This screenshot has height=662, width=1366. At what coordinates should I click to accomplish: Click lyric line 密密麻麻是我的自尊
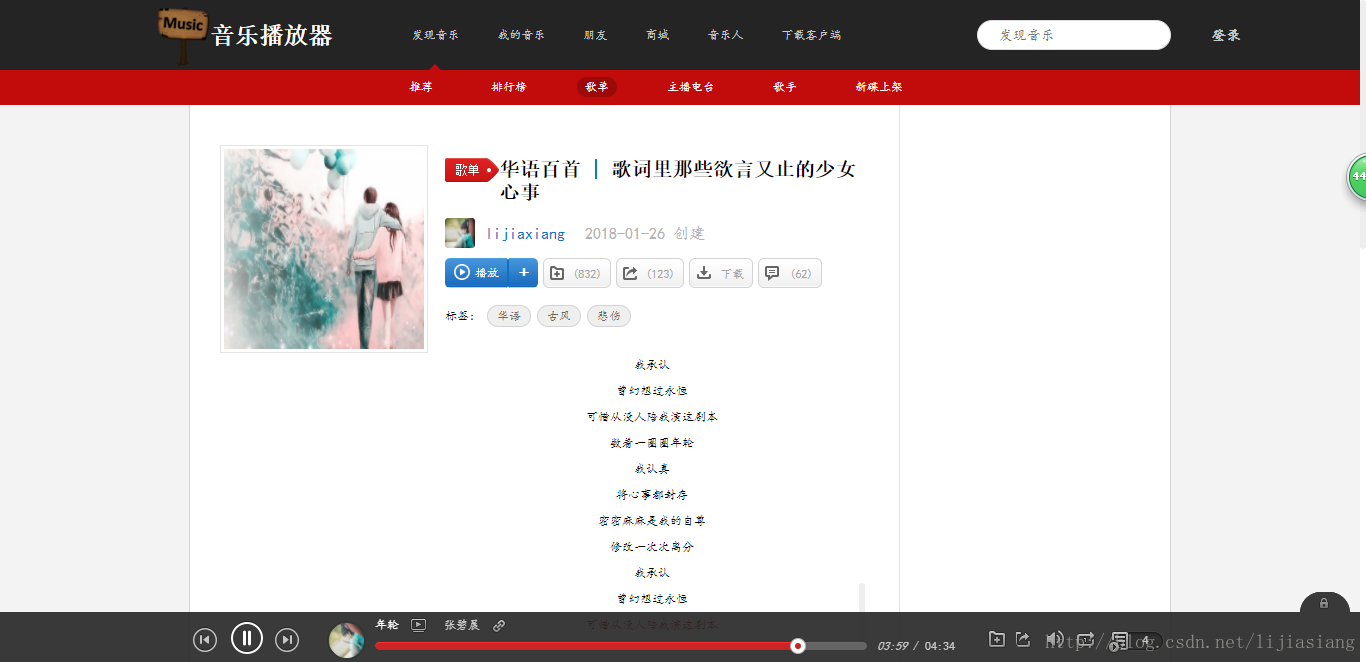[652, 521]
